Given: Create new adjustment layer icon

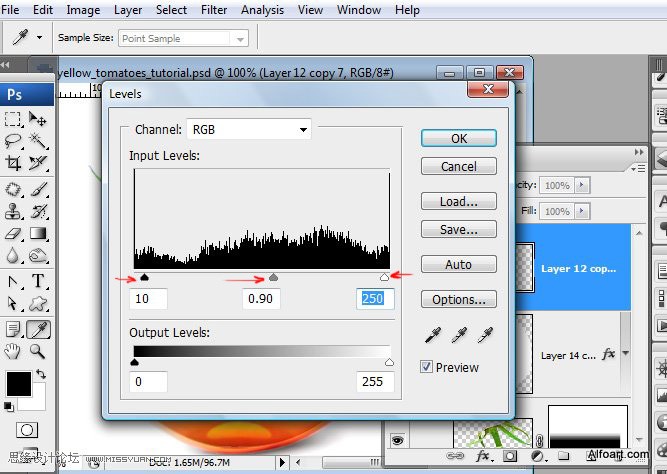Looking at the screenshot, I should click(x=537, y=456).
